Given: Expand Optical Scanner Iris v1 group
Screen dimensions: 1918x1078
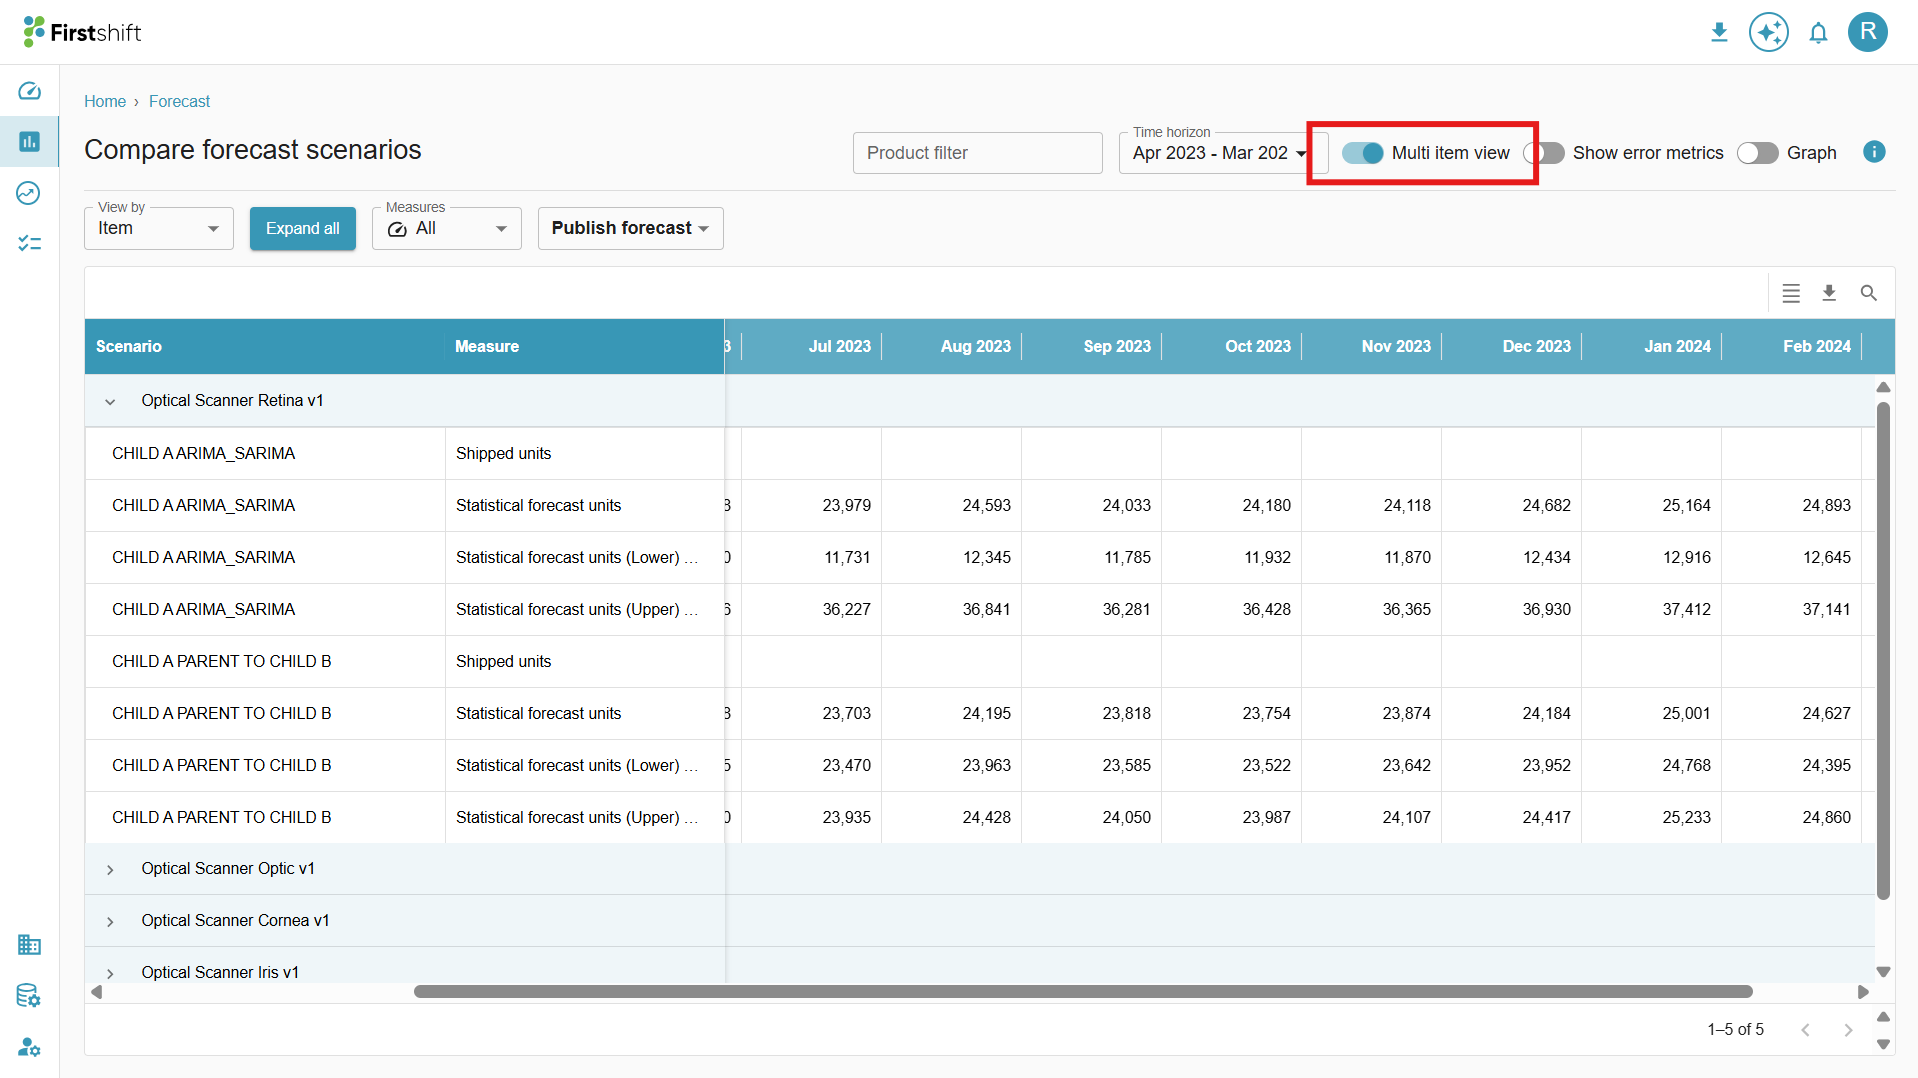Looking at the screenshot, I should point(110,973).
